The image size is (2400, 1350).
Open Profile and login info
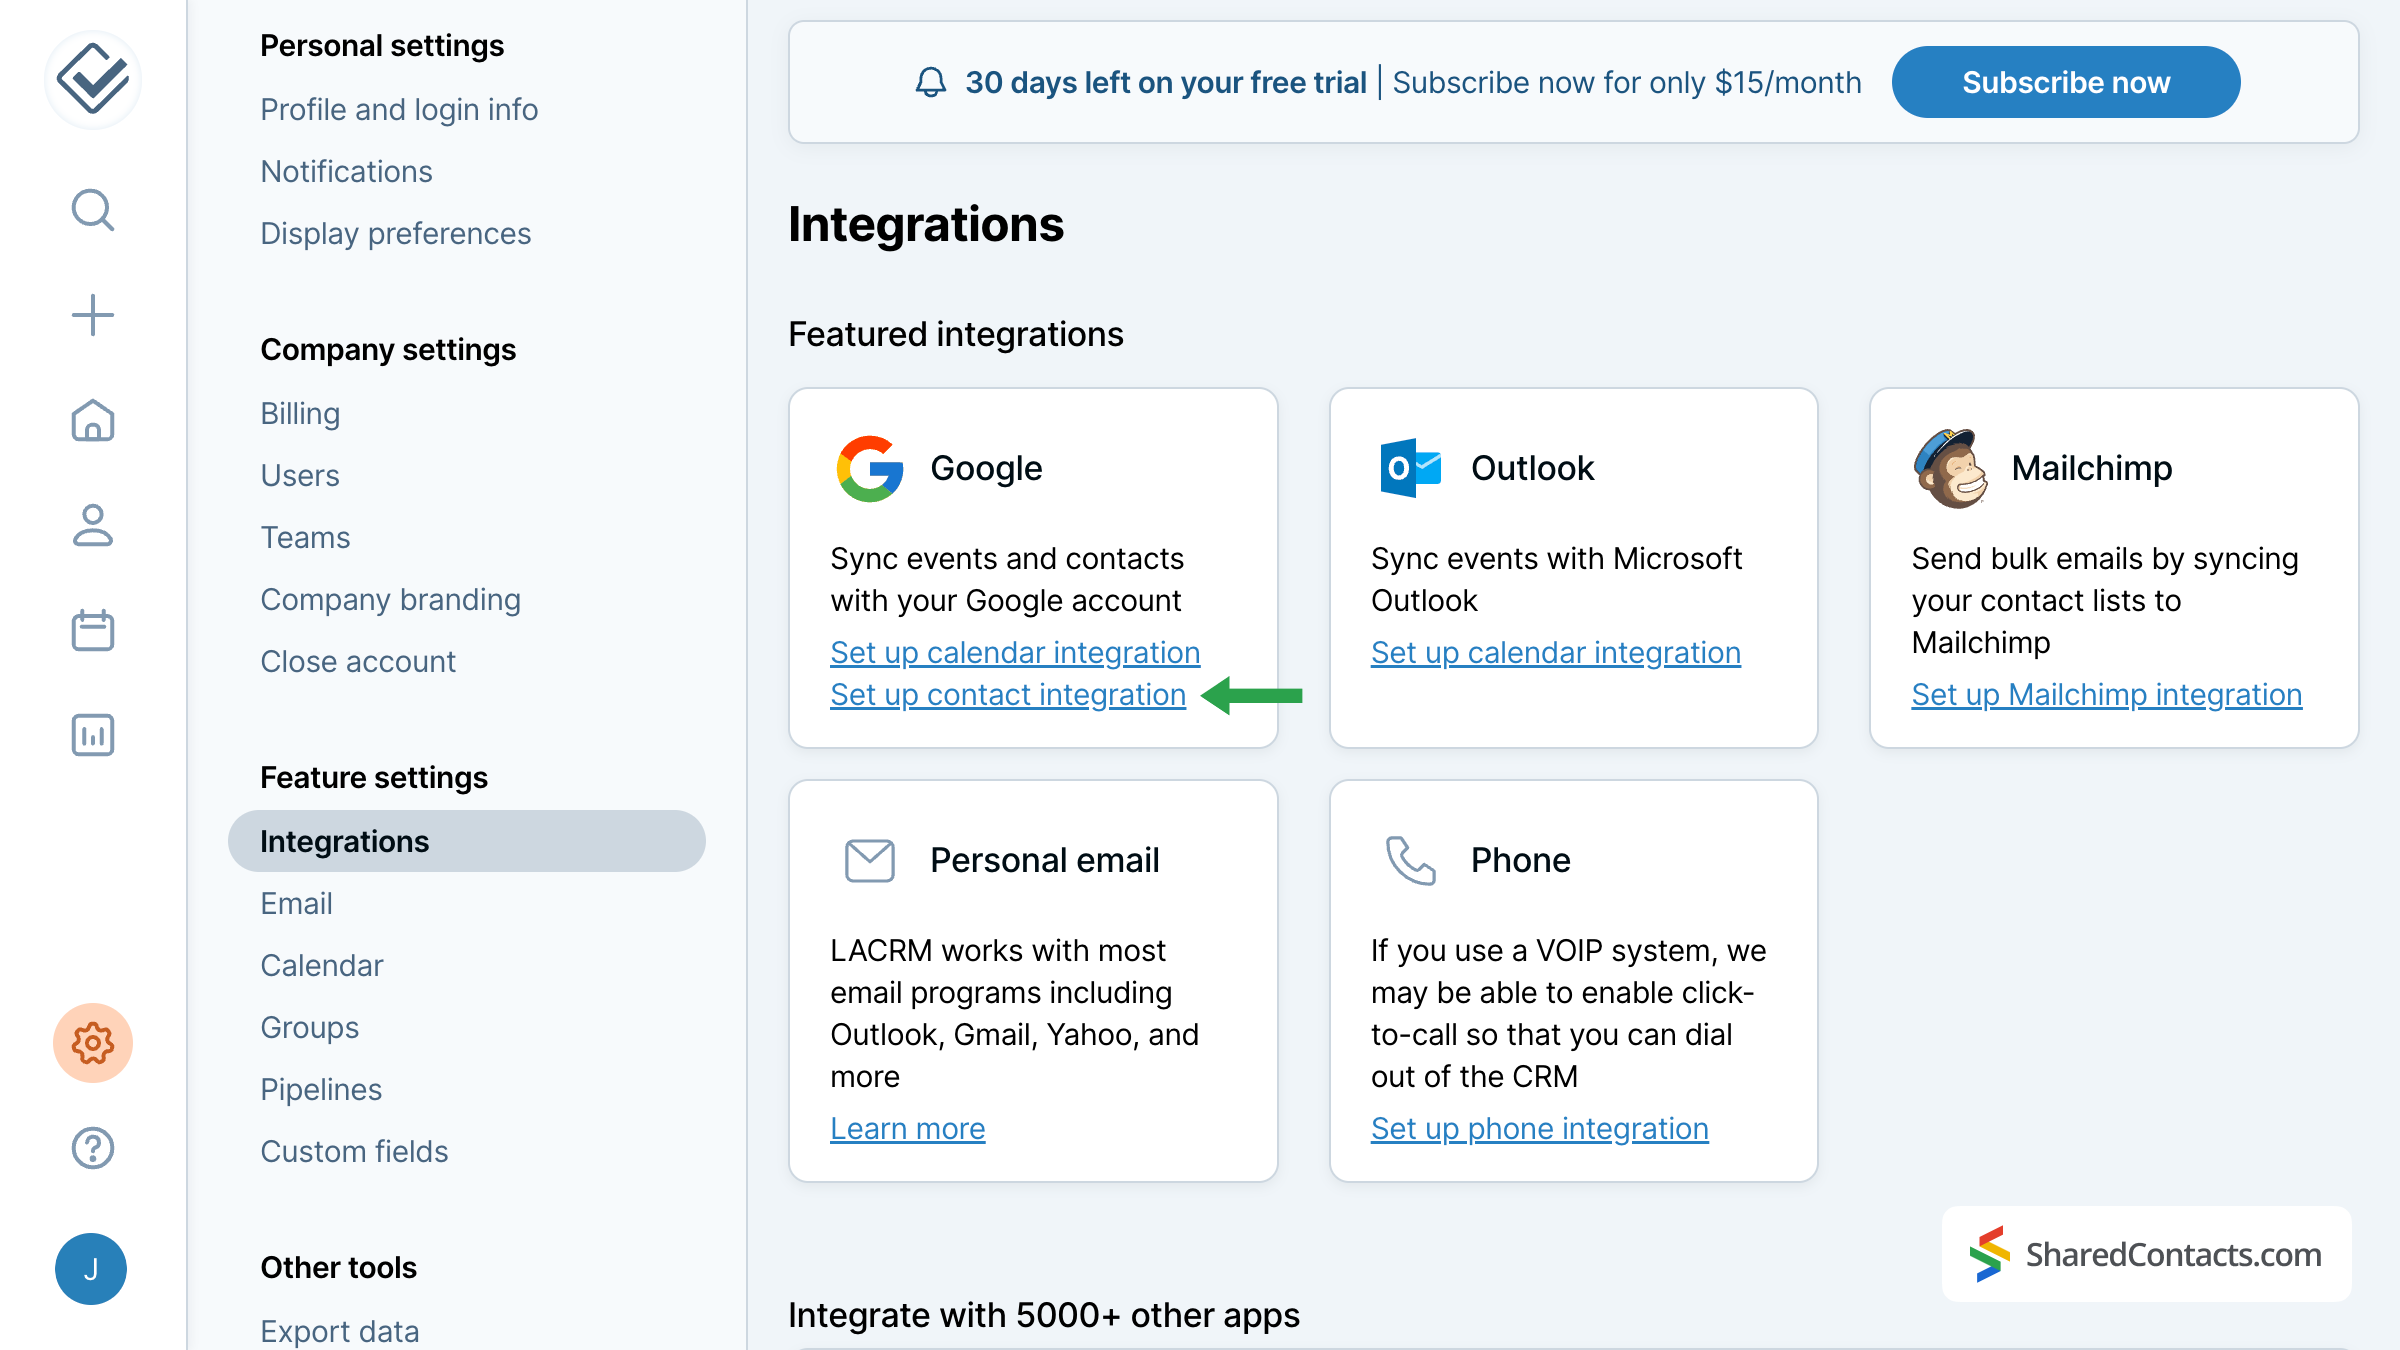399,109
